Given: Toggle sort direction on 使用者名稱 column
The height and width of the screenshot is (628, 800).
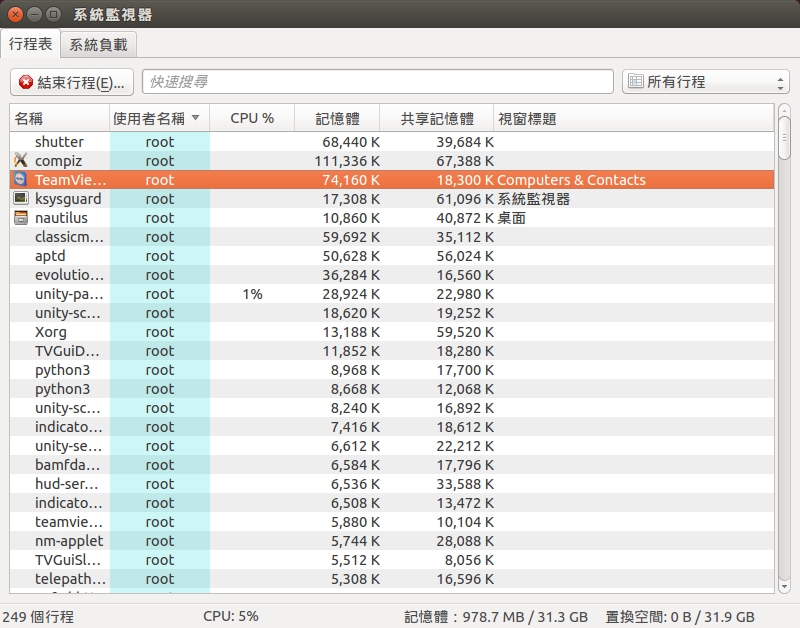Looking at the screenshot, I should coord(150,118).
